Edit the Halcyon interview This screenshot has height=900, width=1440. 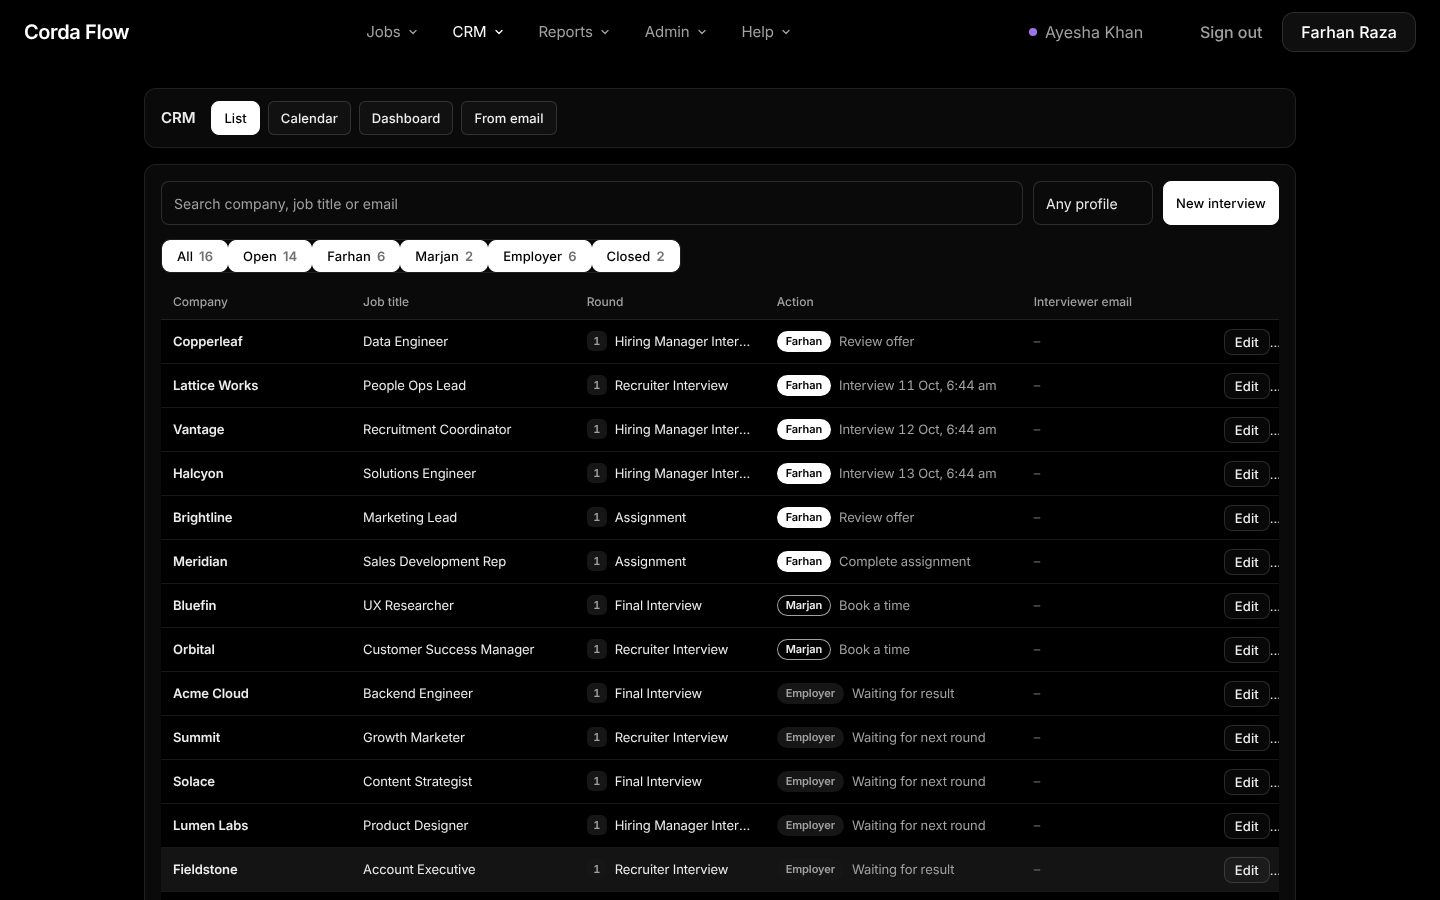click(1246, 474)
